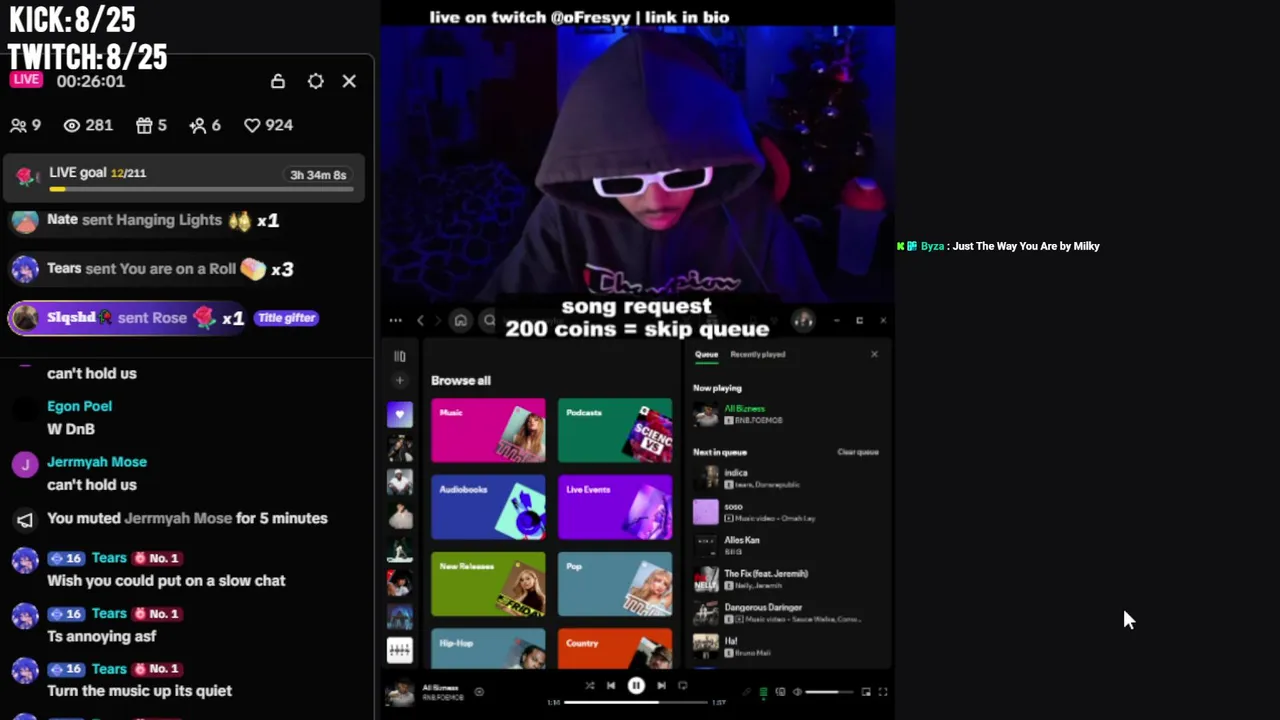Screen dimensions: 1280x720
Task: Click the muted announcement megaphone icon
Action: point(25,519)
